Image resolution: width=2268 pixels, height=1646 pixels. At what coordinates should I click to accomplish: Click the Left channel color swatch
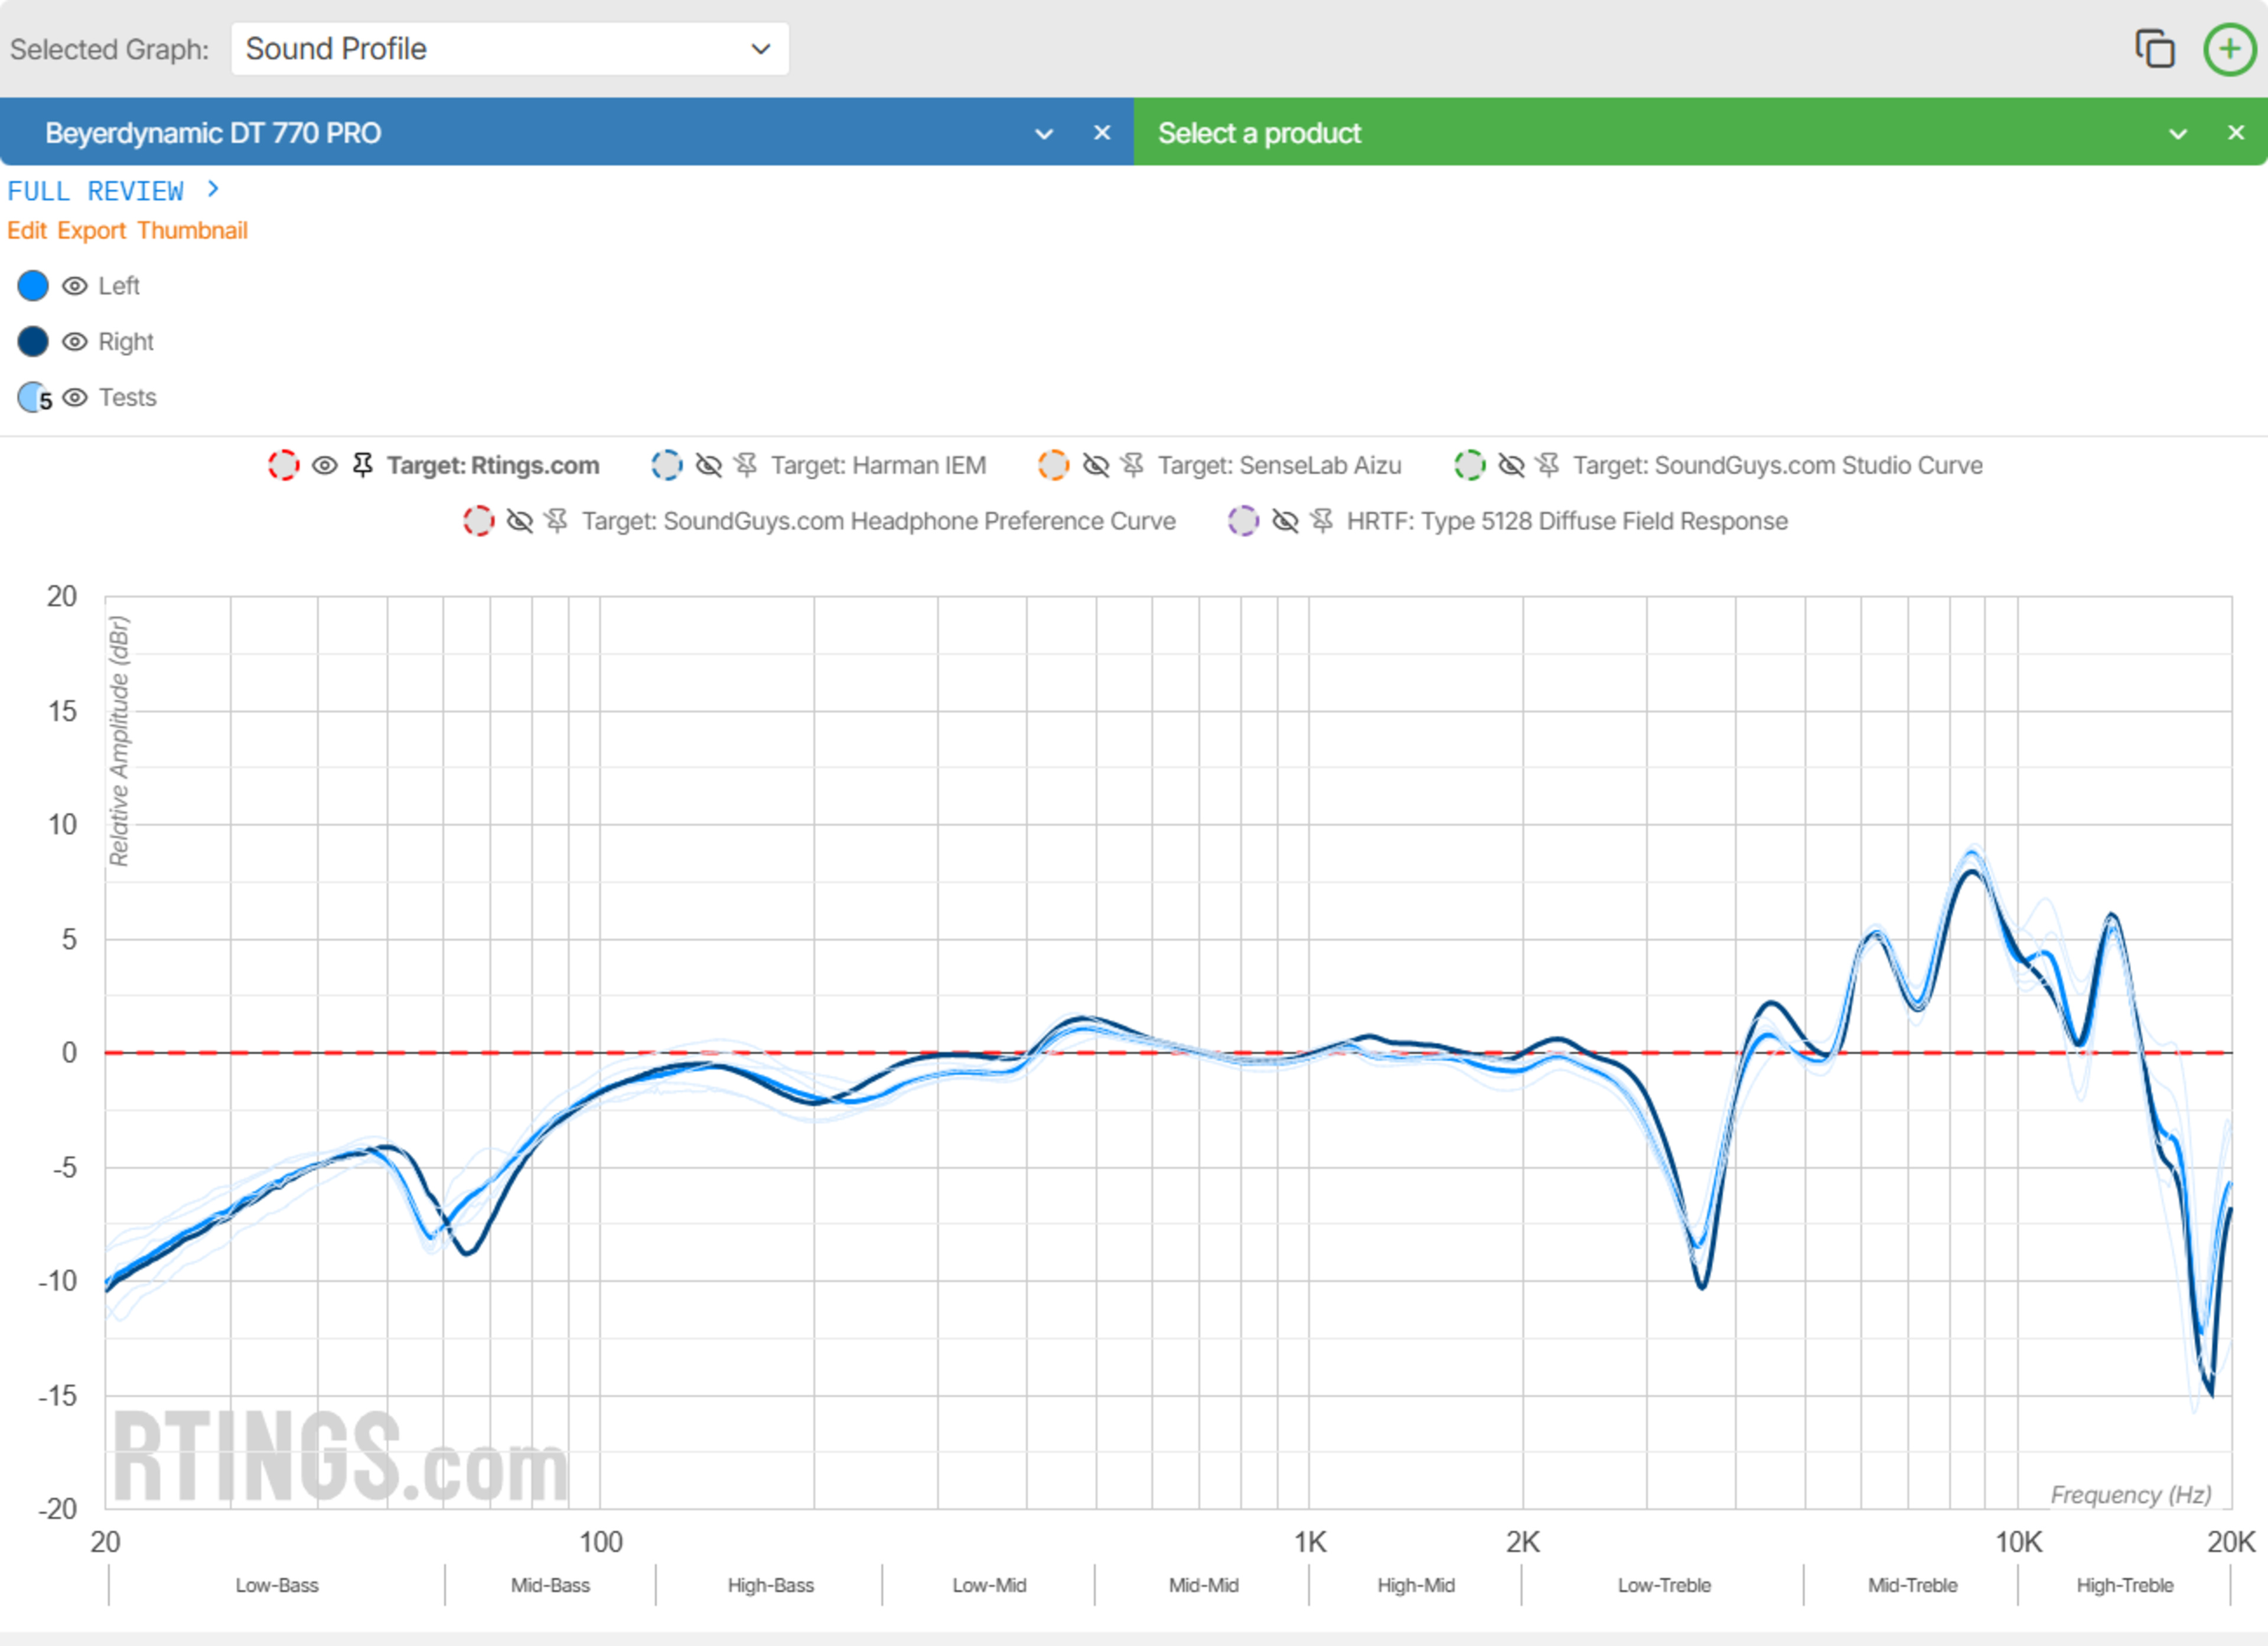point(33,286)
